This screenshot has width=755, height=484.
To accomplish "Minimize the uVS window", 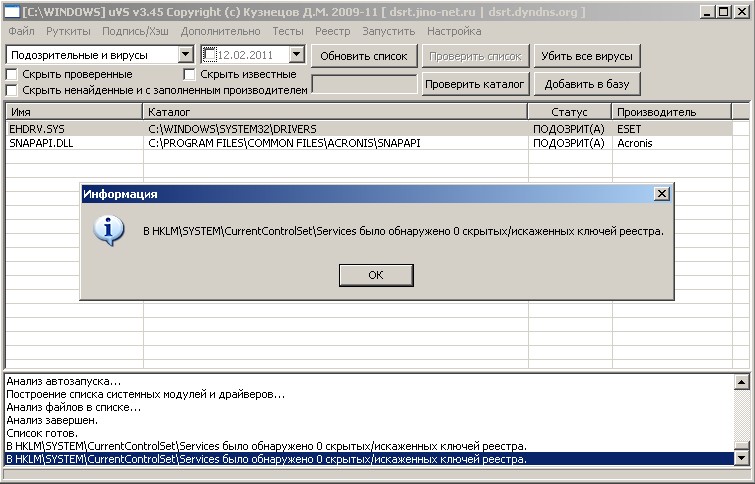I will [x=707, y=12].
